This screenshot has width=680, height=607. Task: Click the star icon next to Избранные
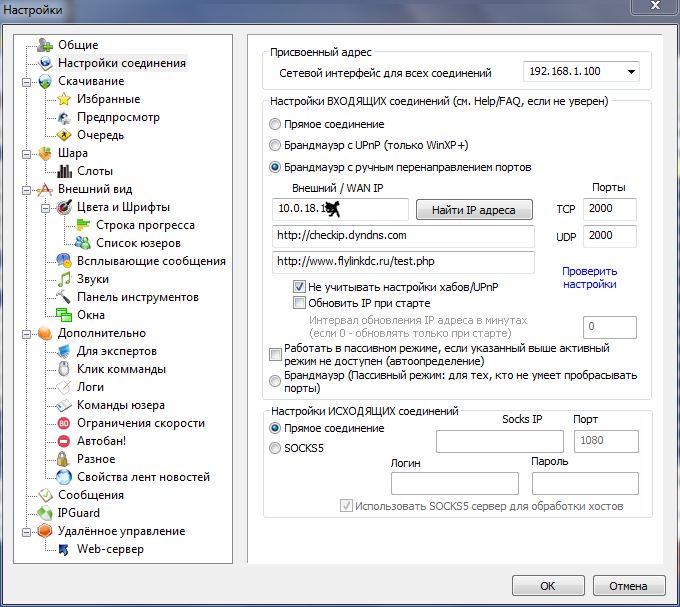pos(64,99)
